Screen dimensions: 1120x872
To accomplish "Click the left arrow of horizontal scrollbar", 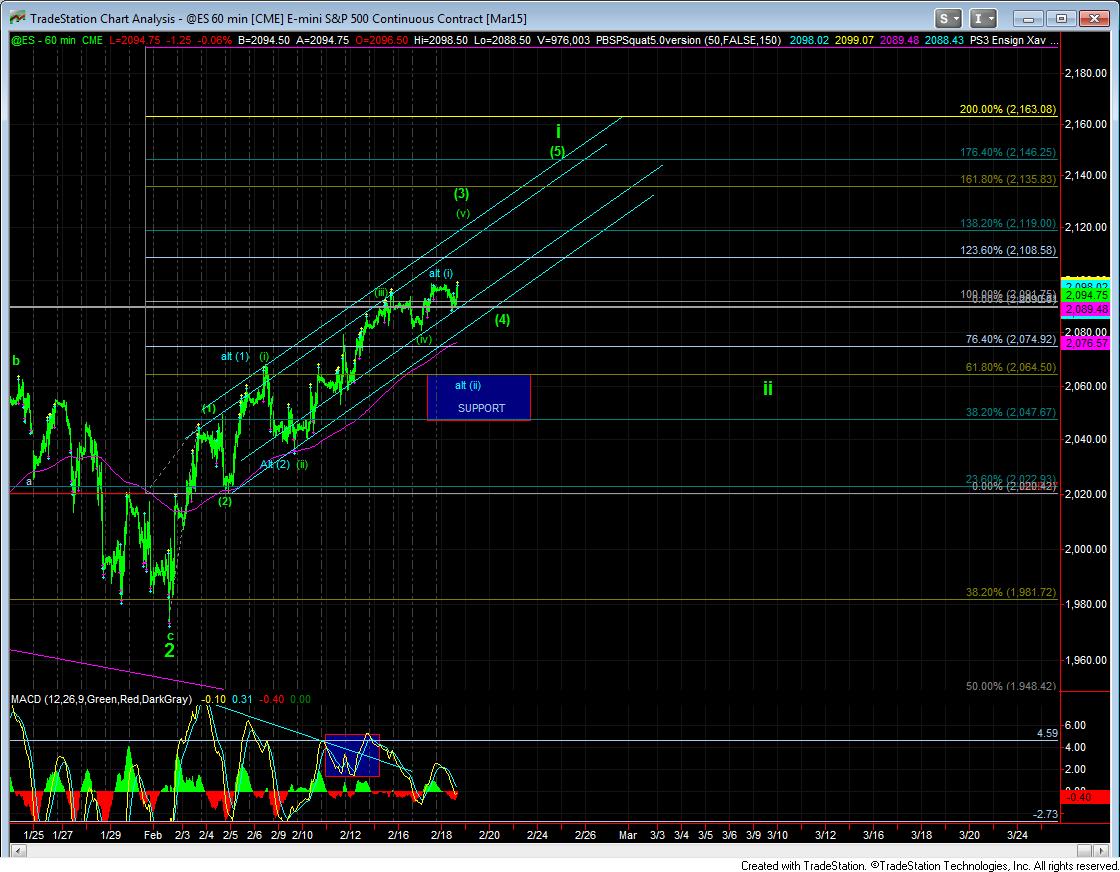I will tap(19, 850).
